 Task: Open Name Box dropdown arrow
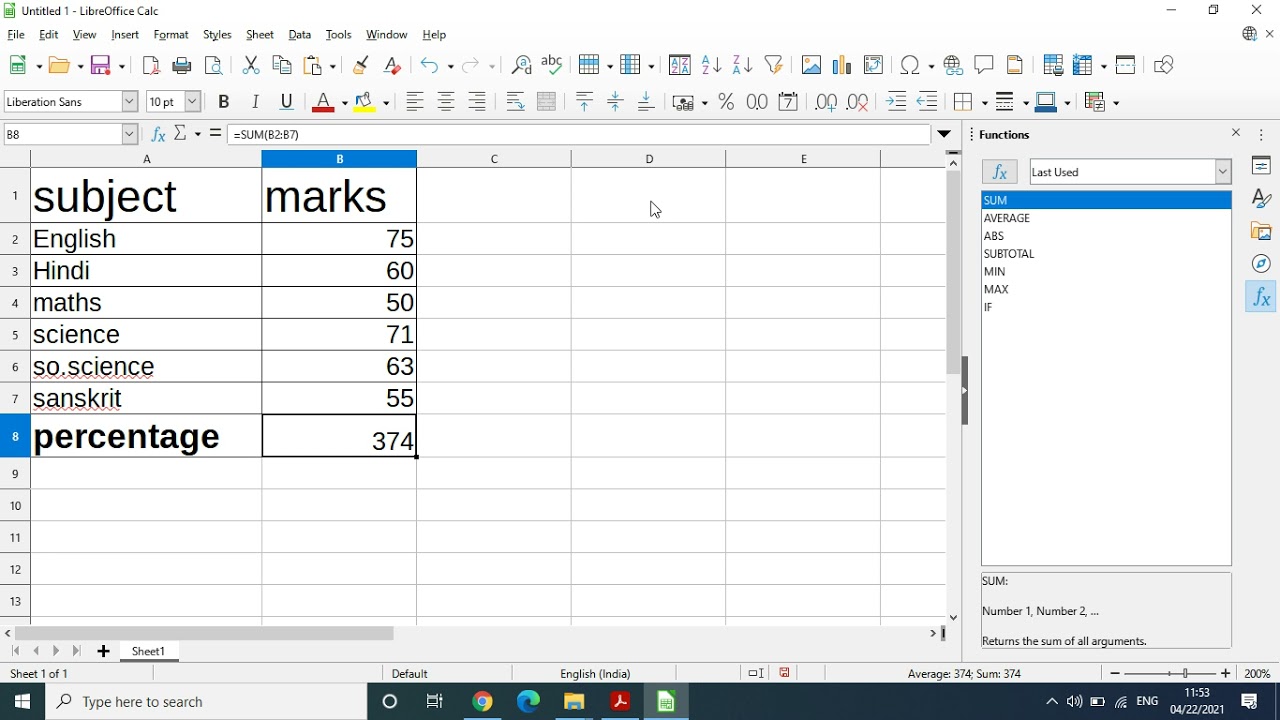pos(129,134)
